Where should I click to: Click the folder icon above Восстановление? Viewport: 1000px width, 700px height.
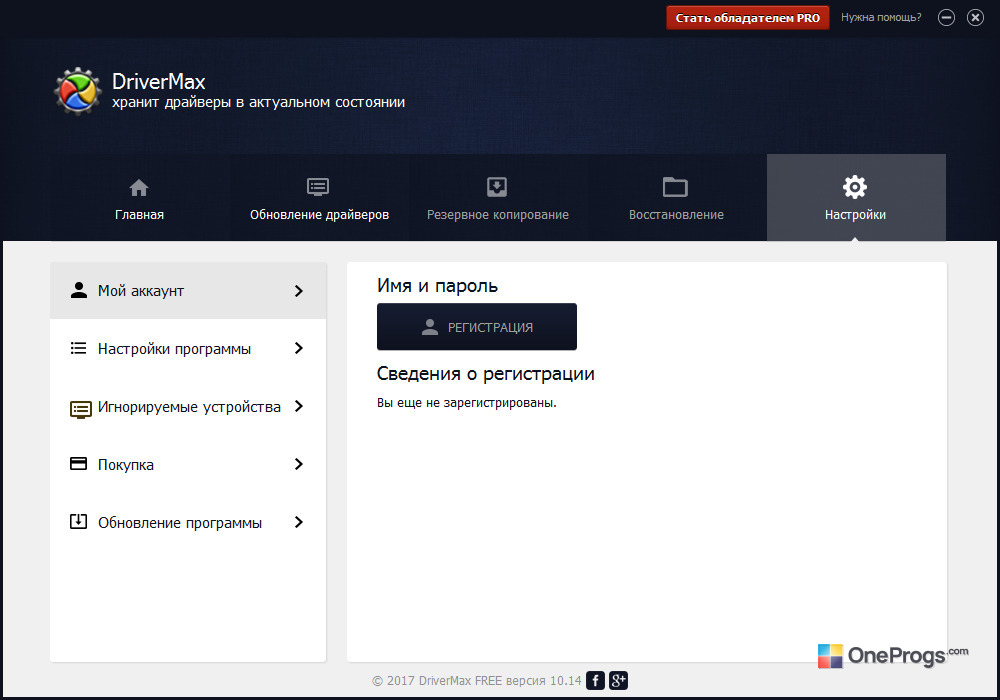(675, 187)
